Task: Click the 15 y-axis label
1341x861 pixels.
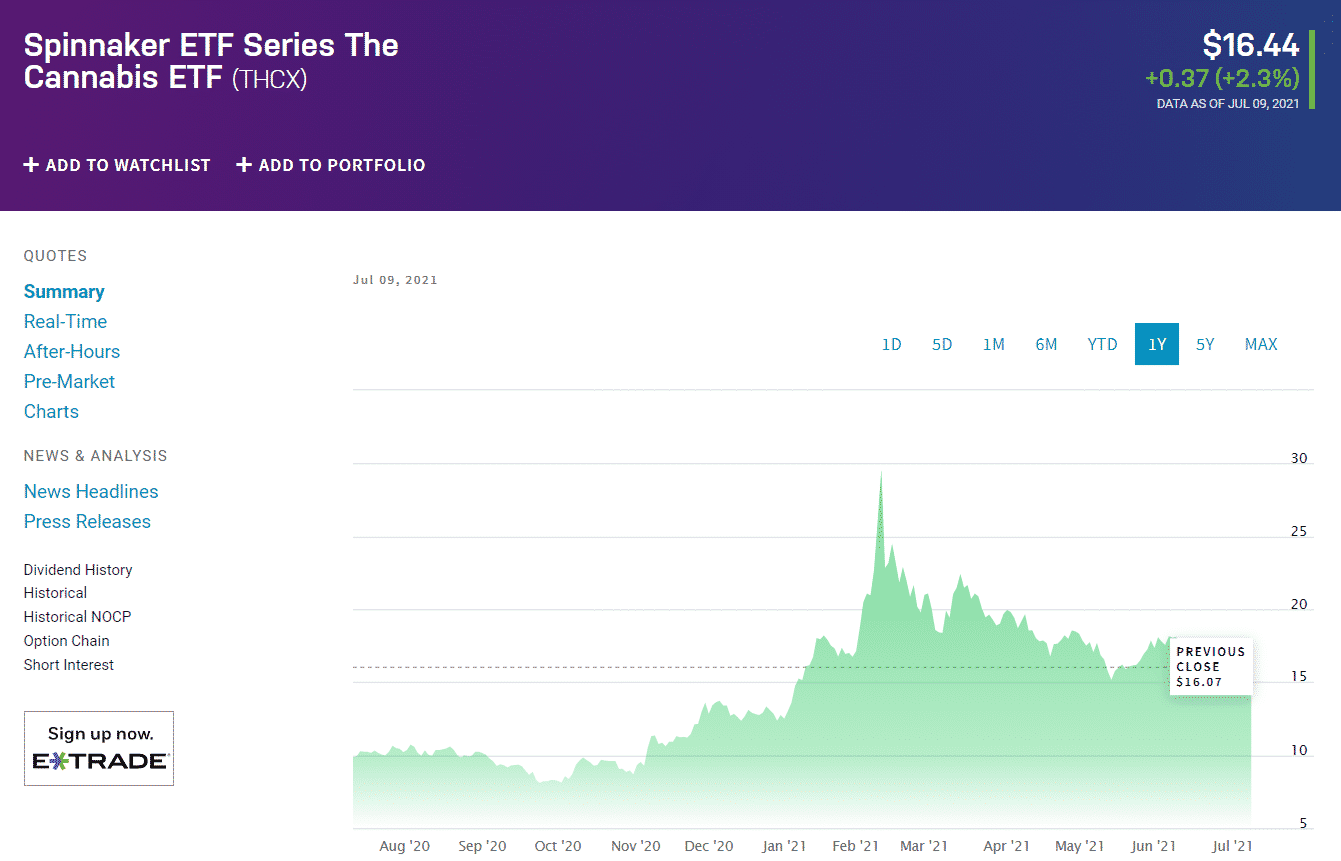Action: (x=1299, y=677)
